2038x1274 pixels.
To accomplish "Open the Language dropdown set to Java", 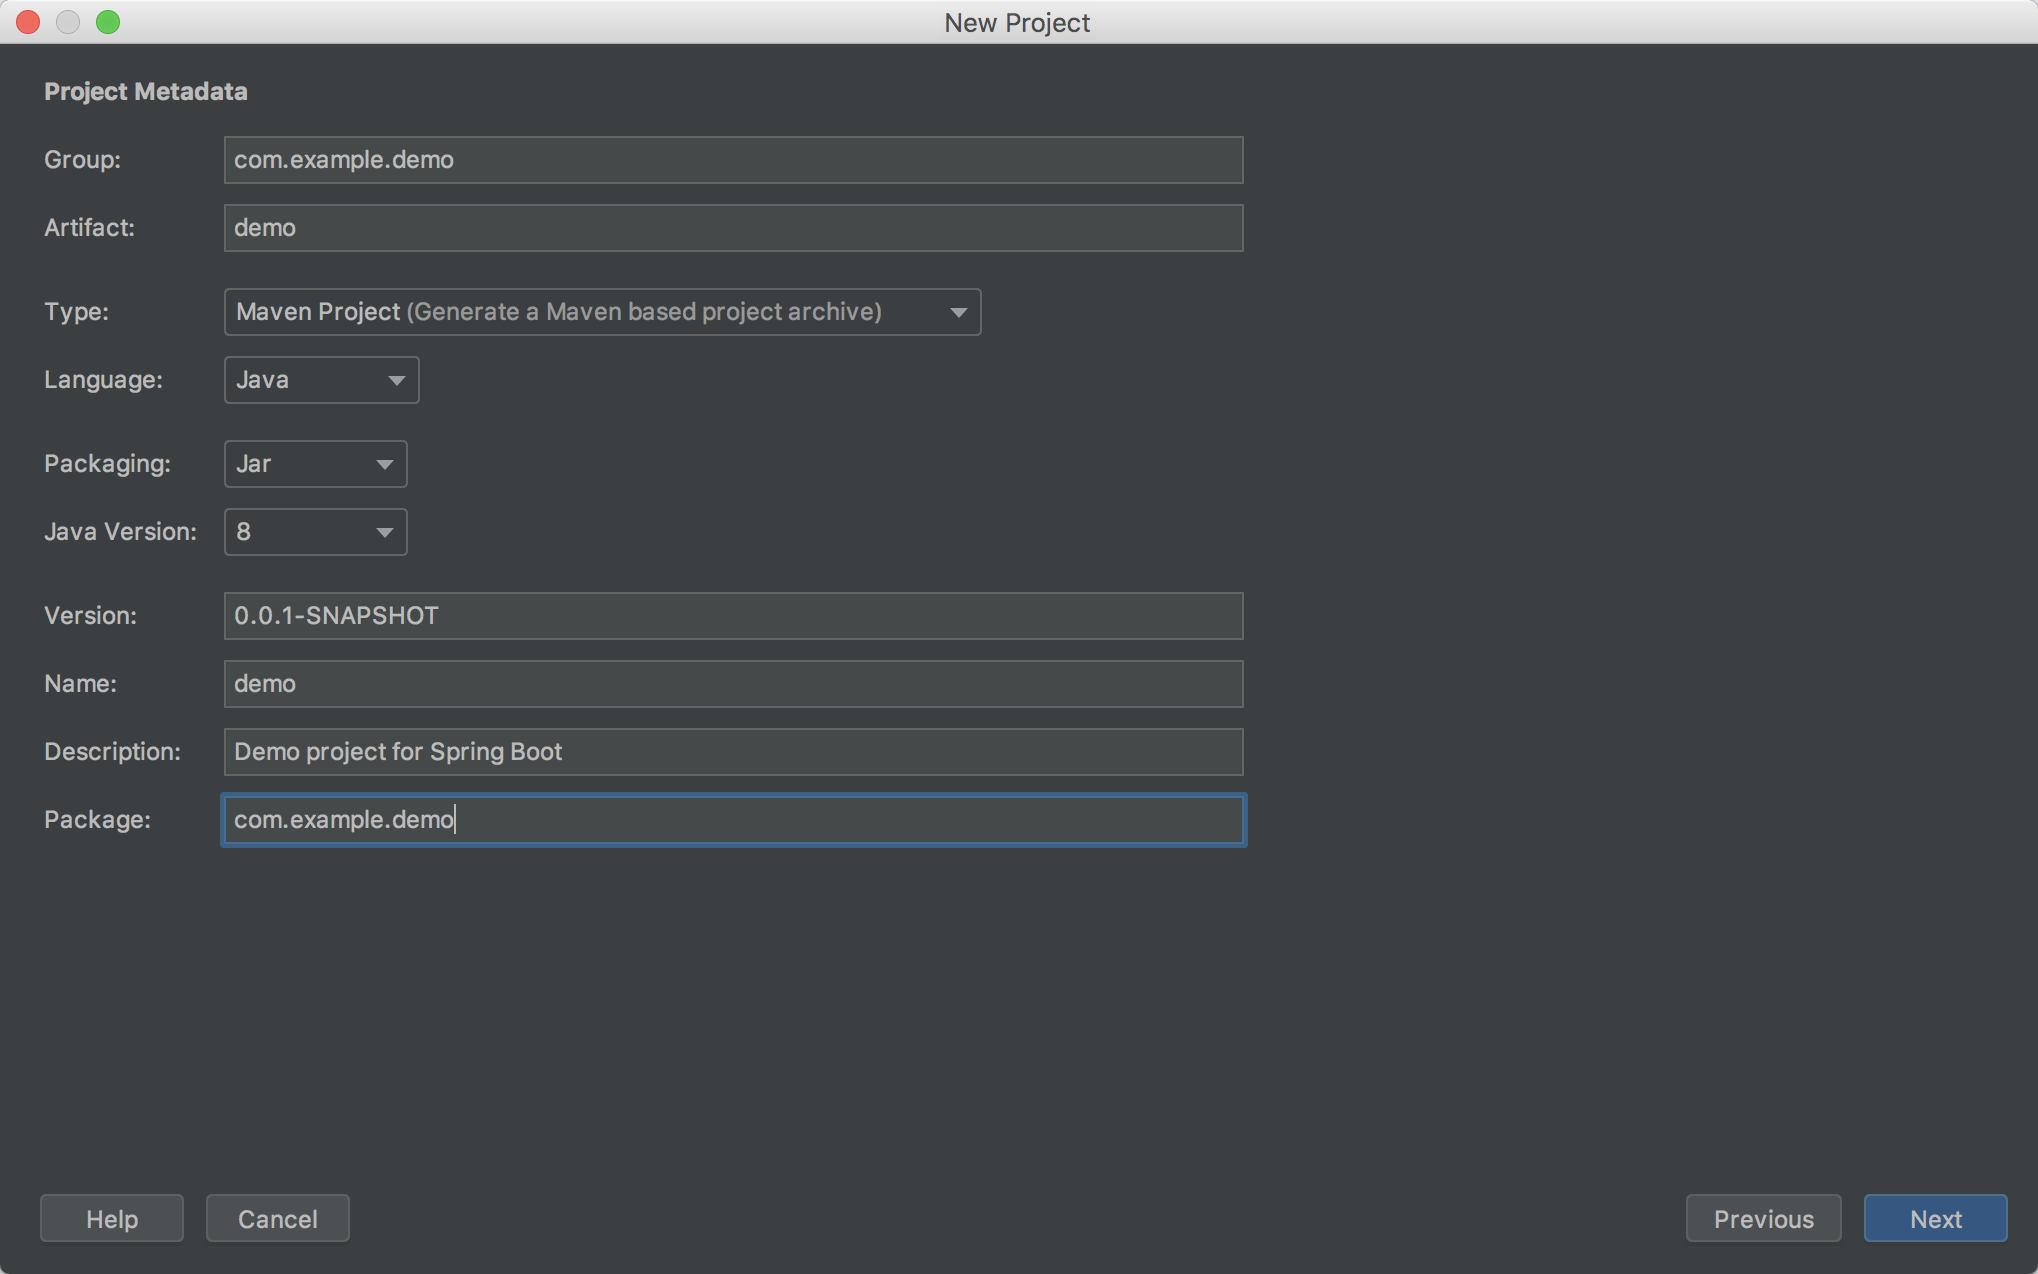I will [320, 380].
